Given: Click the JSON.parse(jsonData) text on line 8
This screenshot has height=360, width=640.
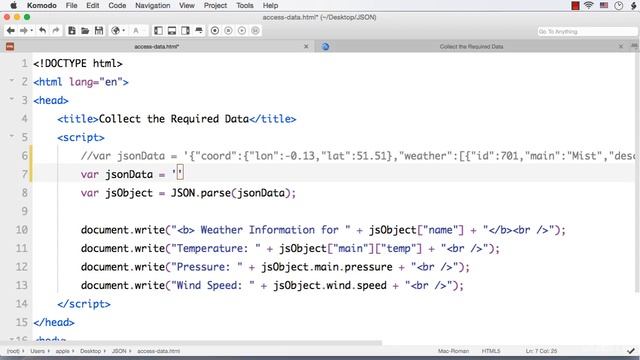Looking at the screenshot, I should point(231,193).
